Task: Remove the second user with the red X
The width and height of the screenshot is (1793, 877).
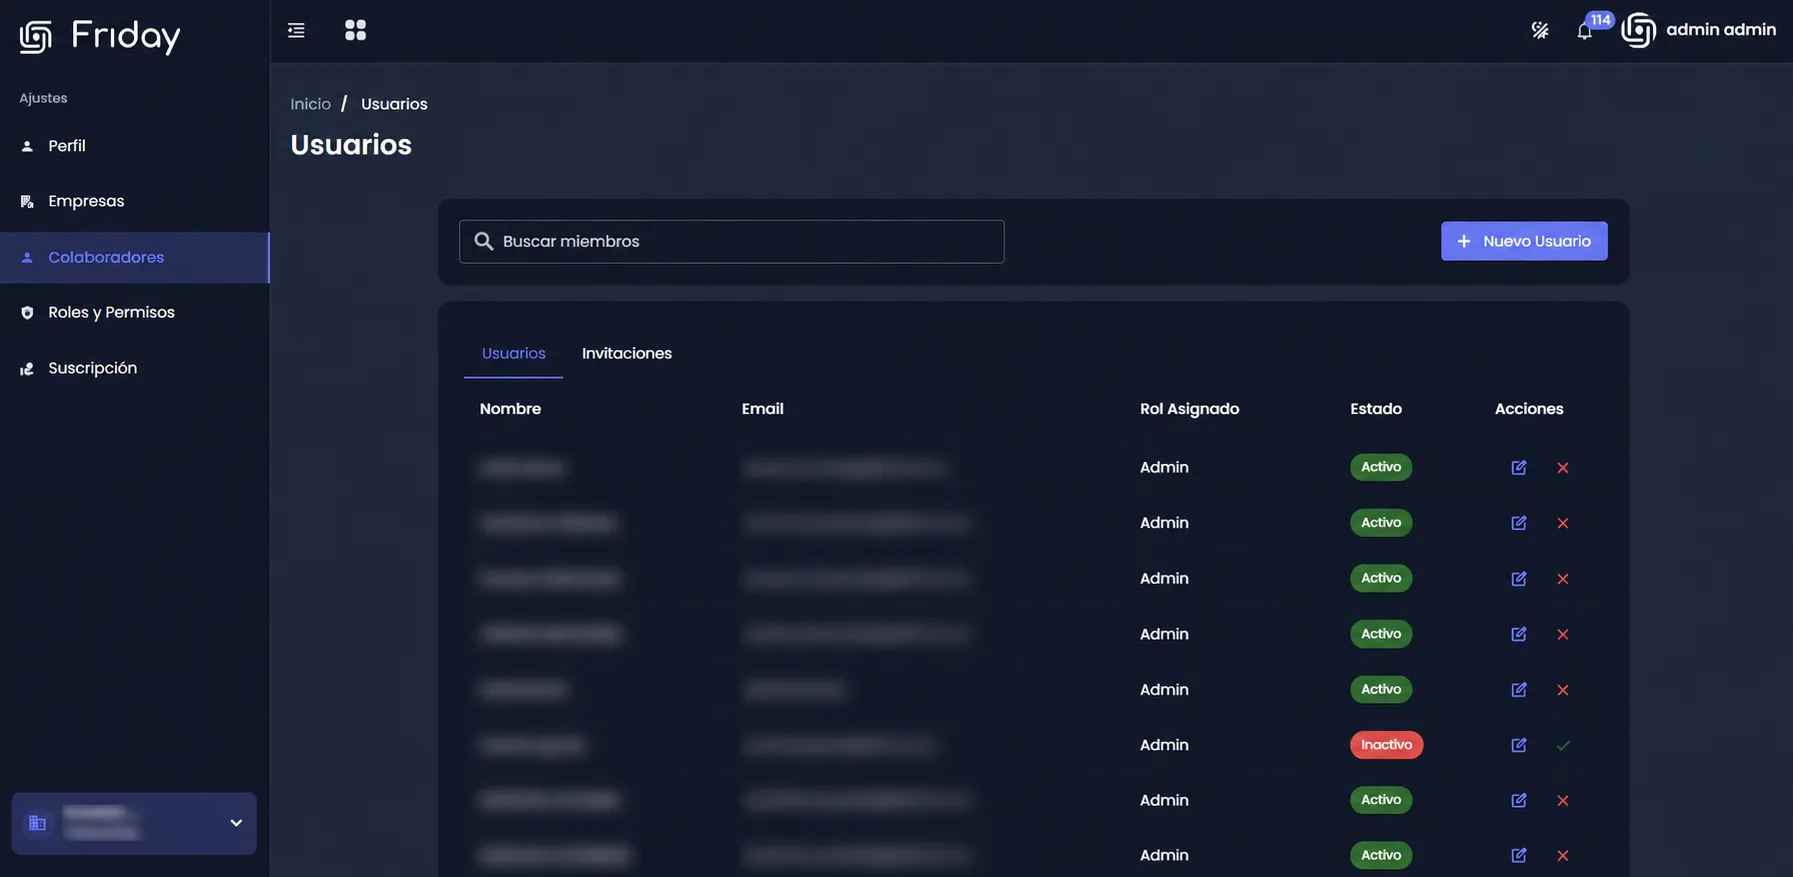Action: click(x=1562, y=523)
